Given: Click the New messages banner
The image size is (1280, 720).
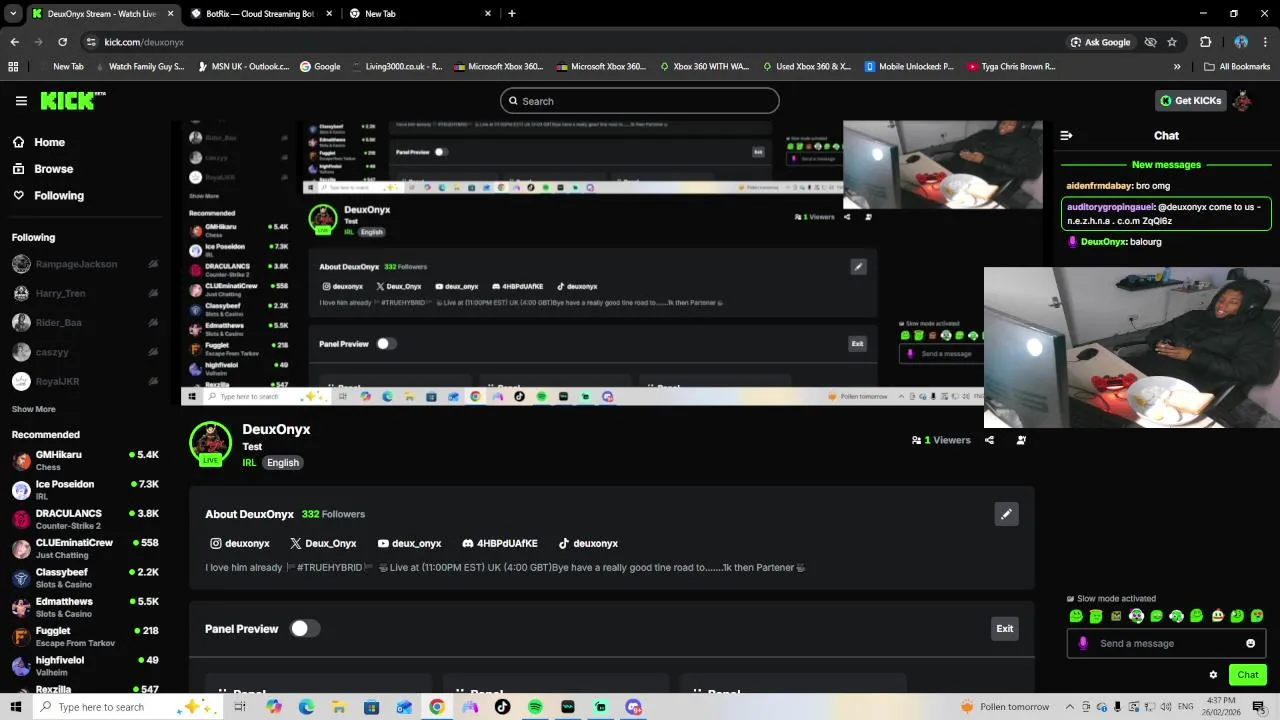Looking at the screenshot, I should tap(1166, 165).
